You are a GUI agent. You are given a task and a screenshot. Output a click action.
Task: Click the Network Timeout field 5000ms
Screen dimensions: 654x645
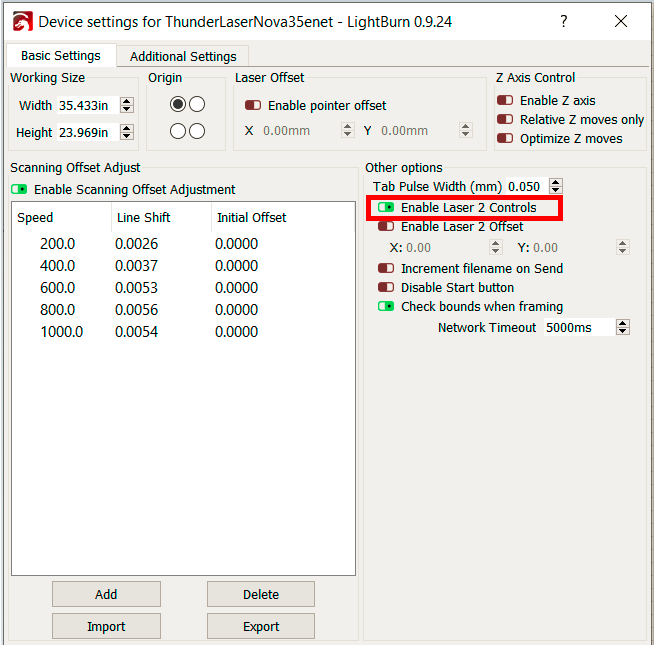tap(579, 328)
